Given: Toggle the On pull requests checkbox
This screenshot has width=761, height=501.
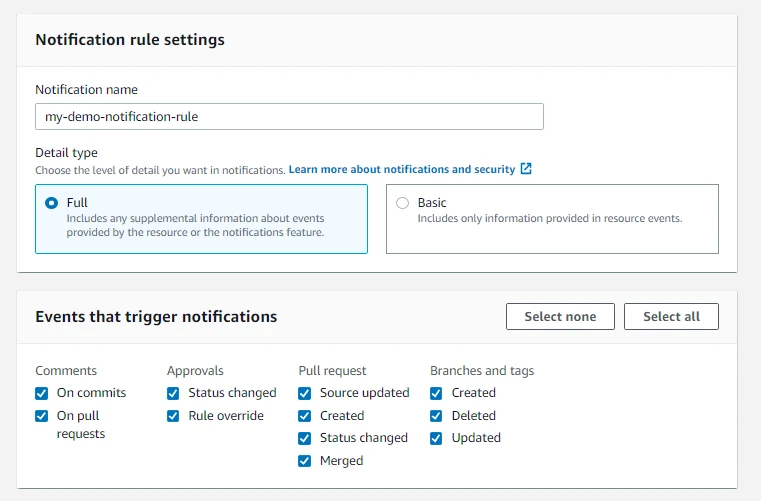Looking at the screenshot, I should [42, 416].
